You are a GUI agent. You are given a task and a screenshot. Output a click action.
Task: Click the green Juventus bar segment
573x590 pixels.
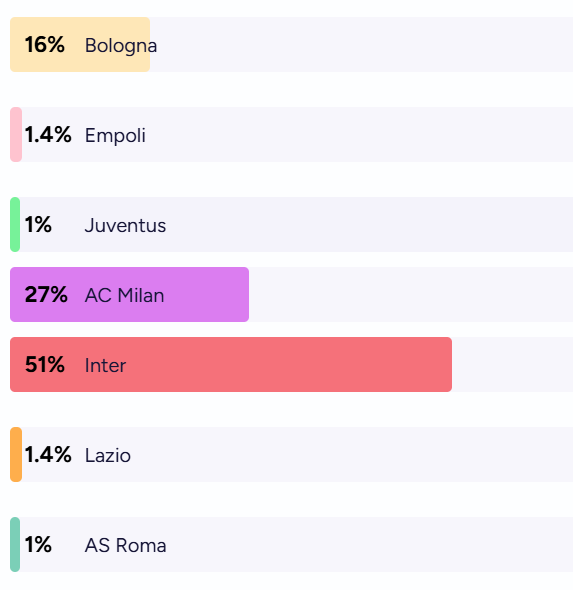click(15, 224)
